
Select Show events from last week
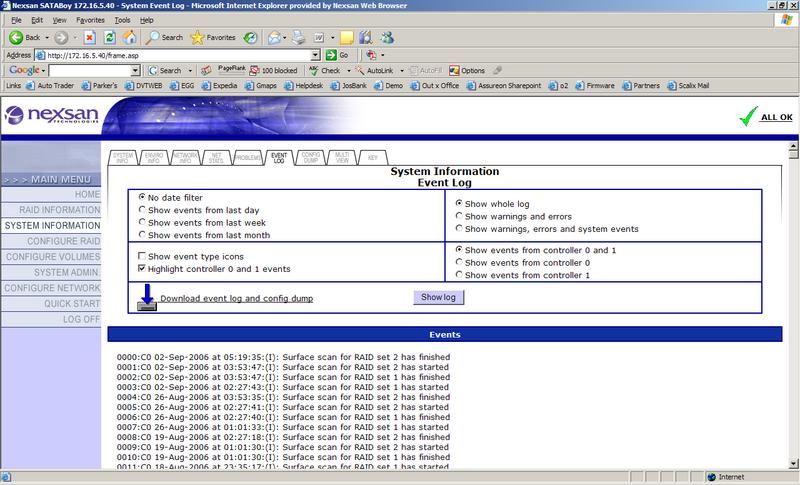(x=142, y=222)
